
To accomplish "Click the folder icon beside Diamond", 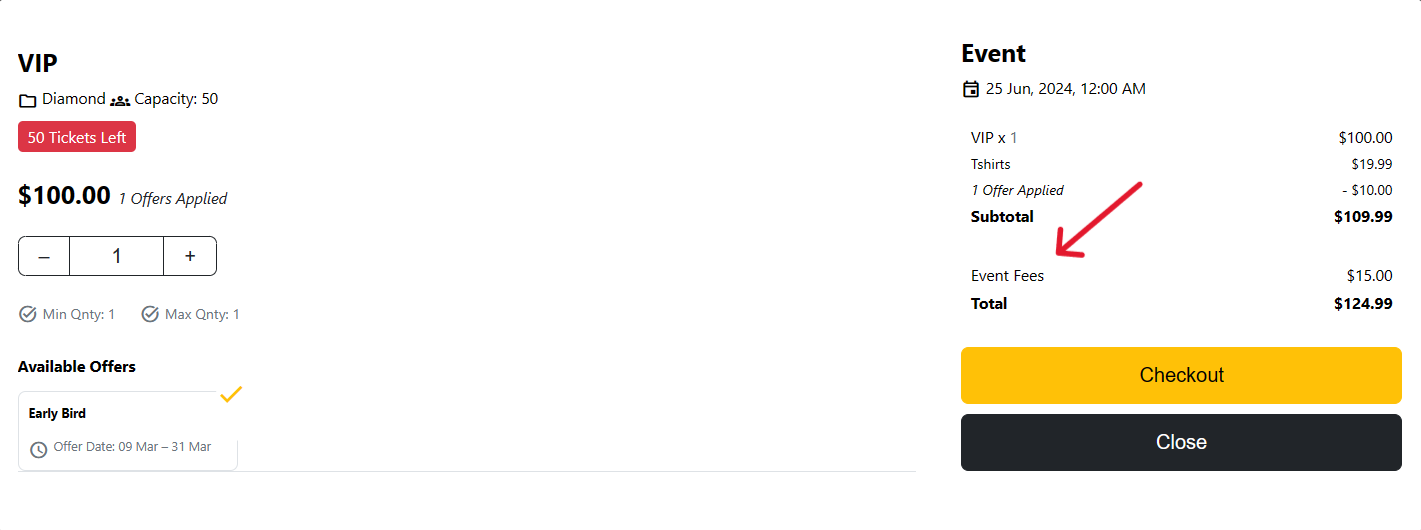I will [28, 100].
